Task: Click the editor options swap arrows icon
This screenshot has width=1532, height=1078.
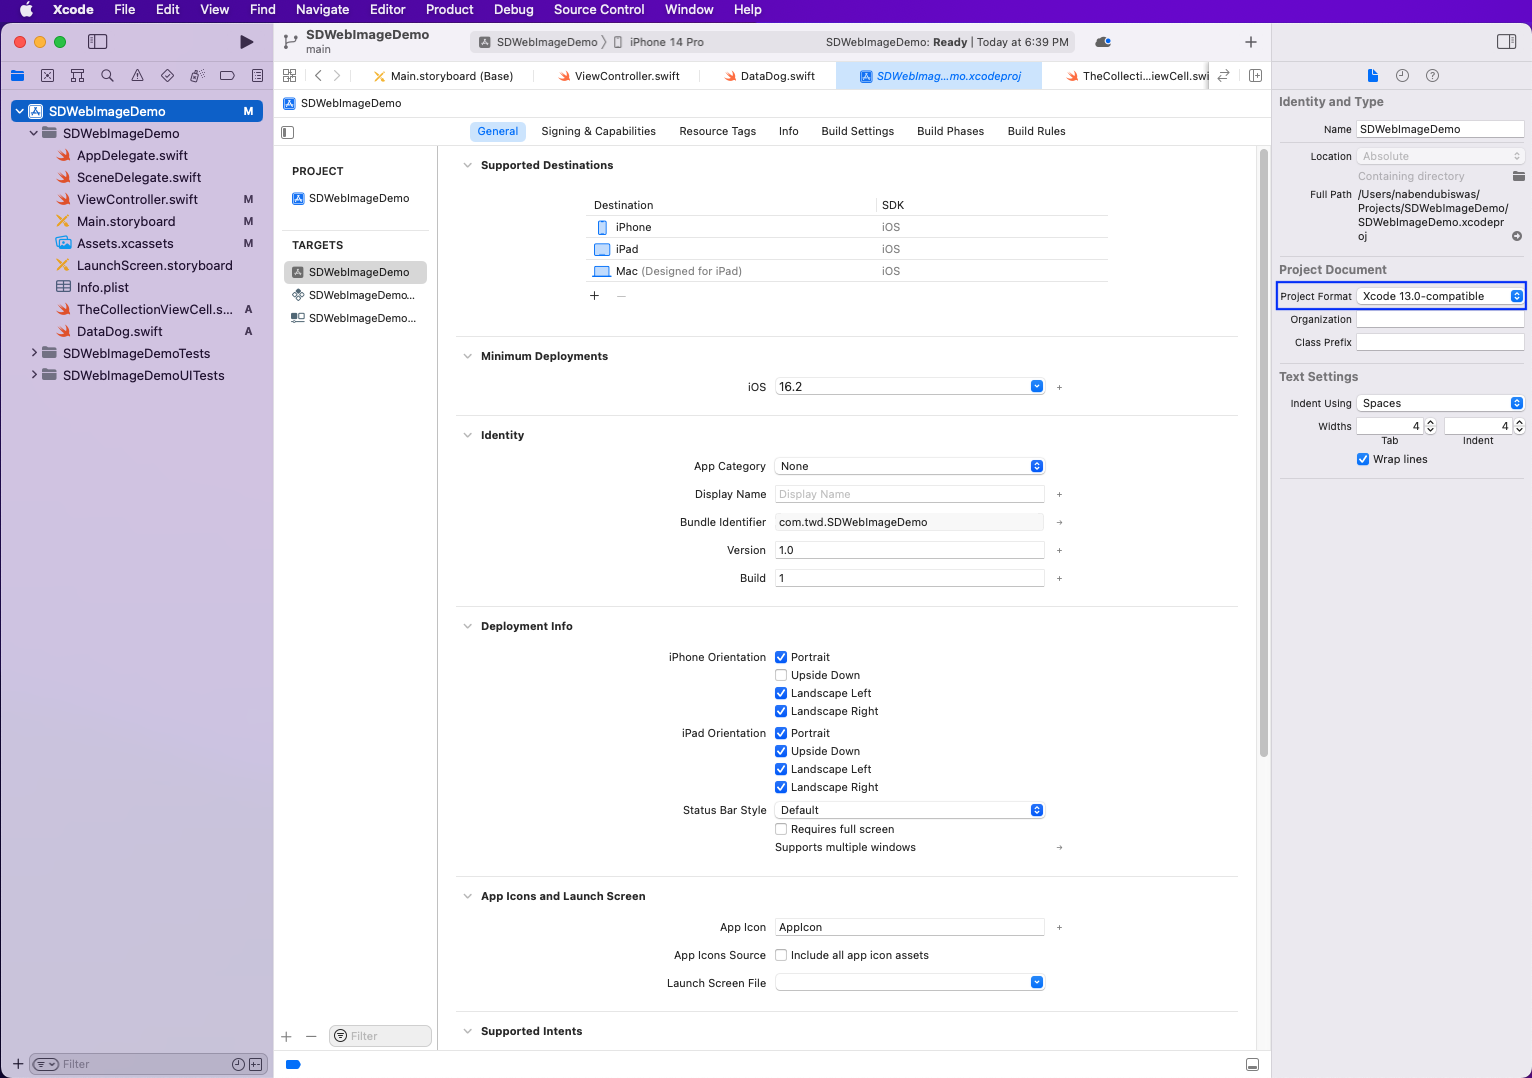Action: coord(1223,76)
